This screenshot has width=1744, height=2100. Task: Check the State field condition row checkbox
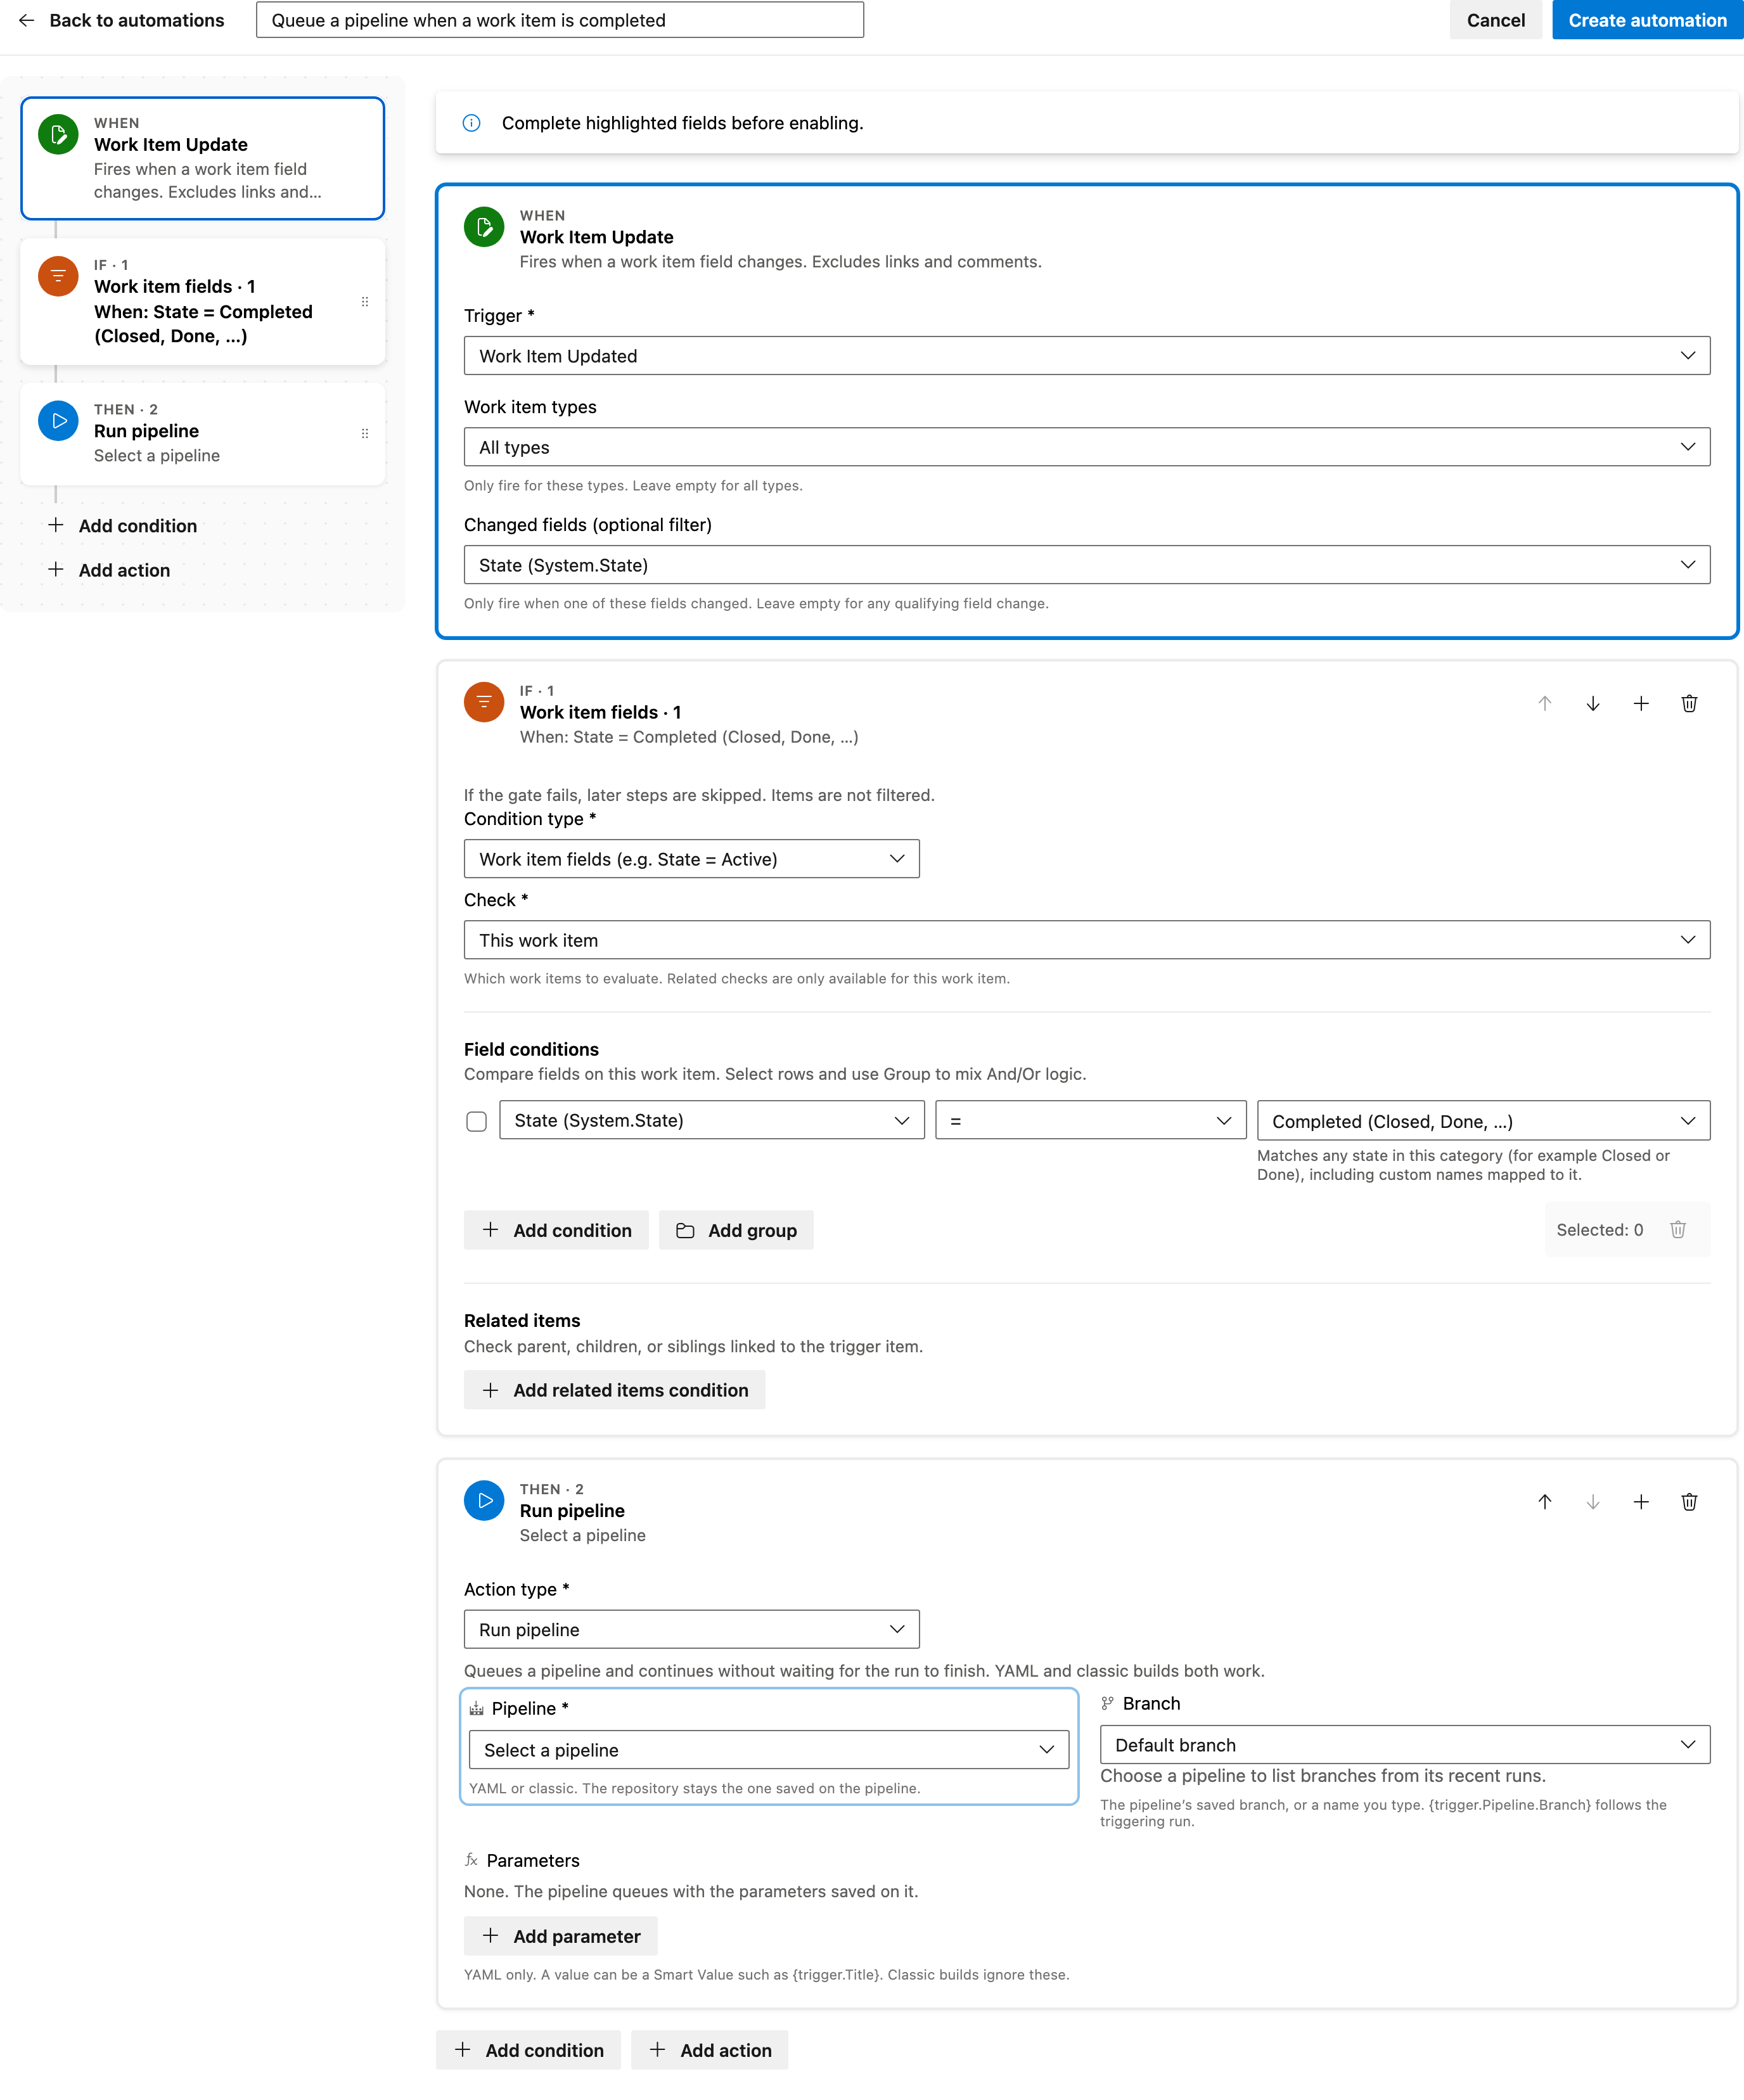pos(477,1121)
